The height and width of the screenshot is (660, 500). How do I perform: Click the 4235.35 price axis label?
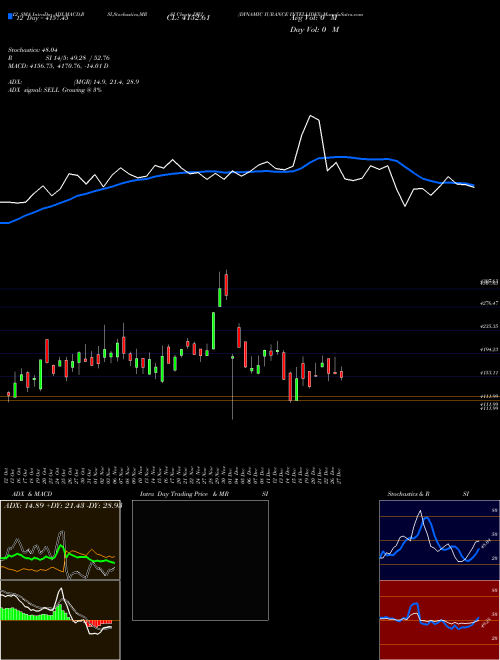coord(489,326)
